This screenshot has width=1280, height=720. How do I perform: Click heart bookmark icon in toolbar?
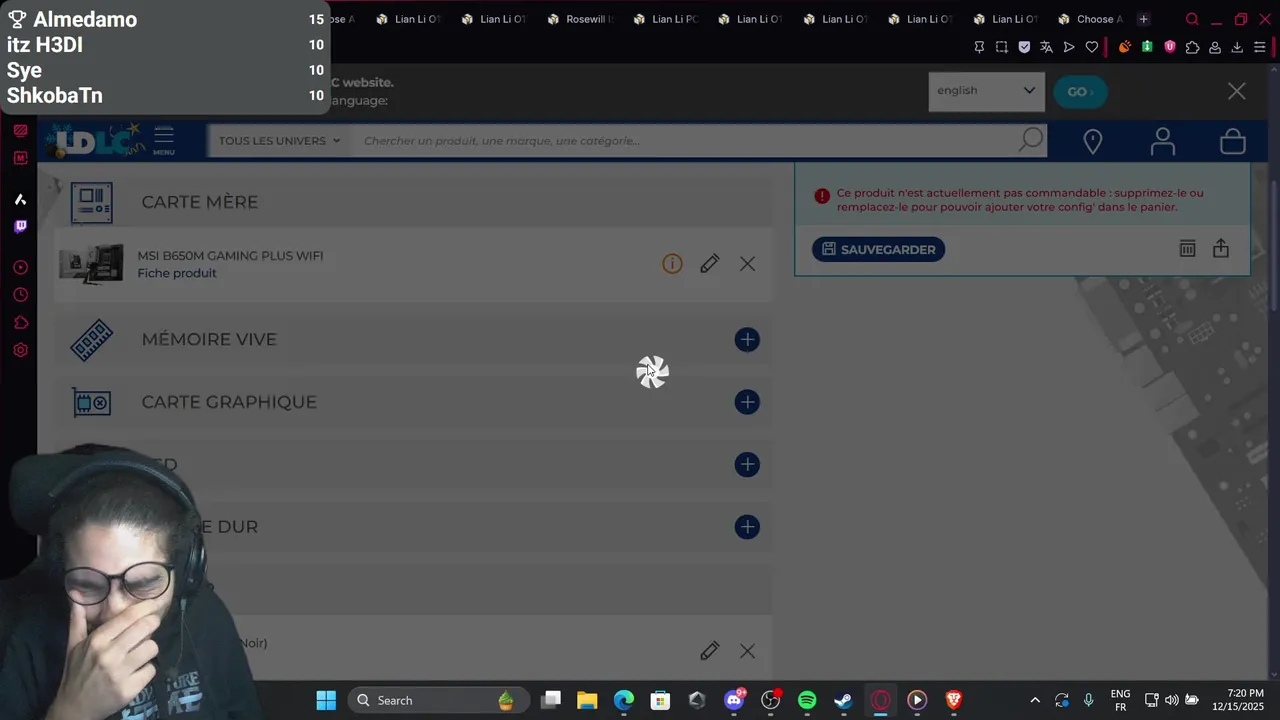[x=1092, y=47]
